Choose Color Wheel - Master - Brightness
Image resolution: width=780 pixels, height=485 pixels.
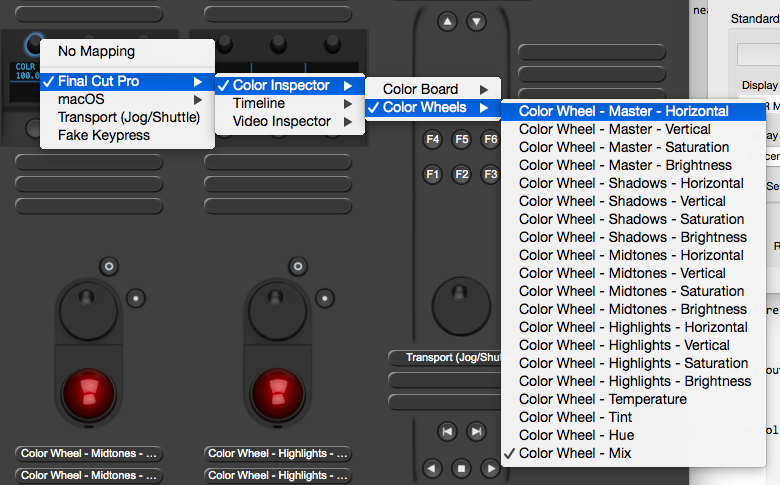click(633, 165)
